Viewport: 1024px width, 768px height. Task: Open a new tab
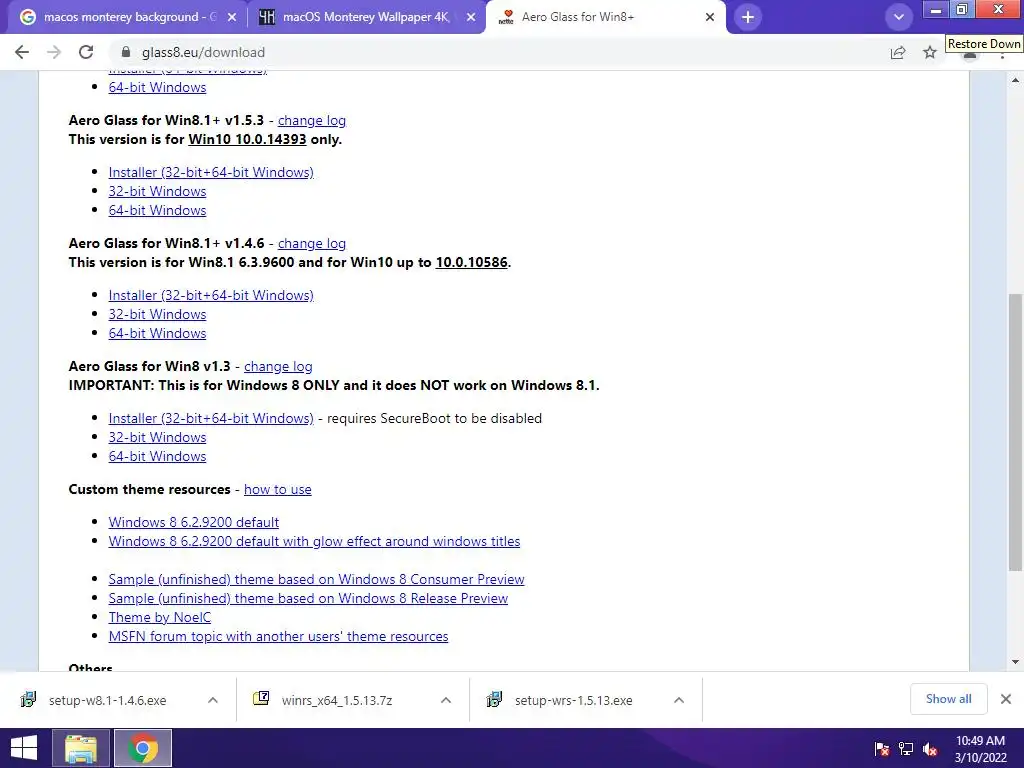coord(748,17)
